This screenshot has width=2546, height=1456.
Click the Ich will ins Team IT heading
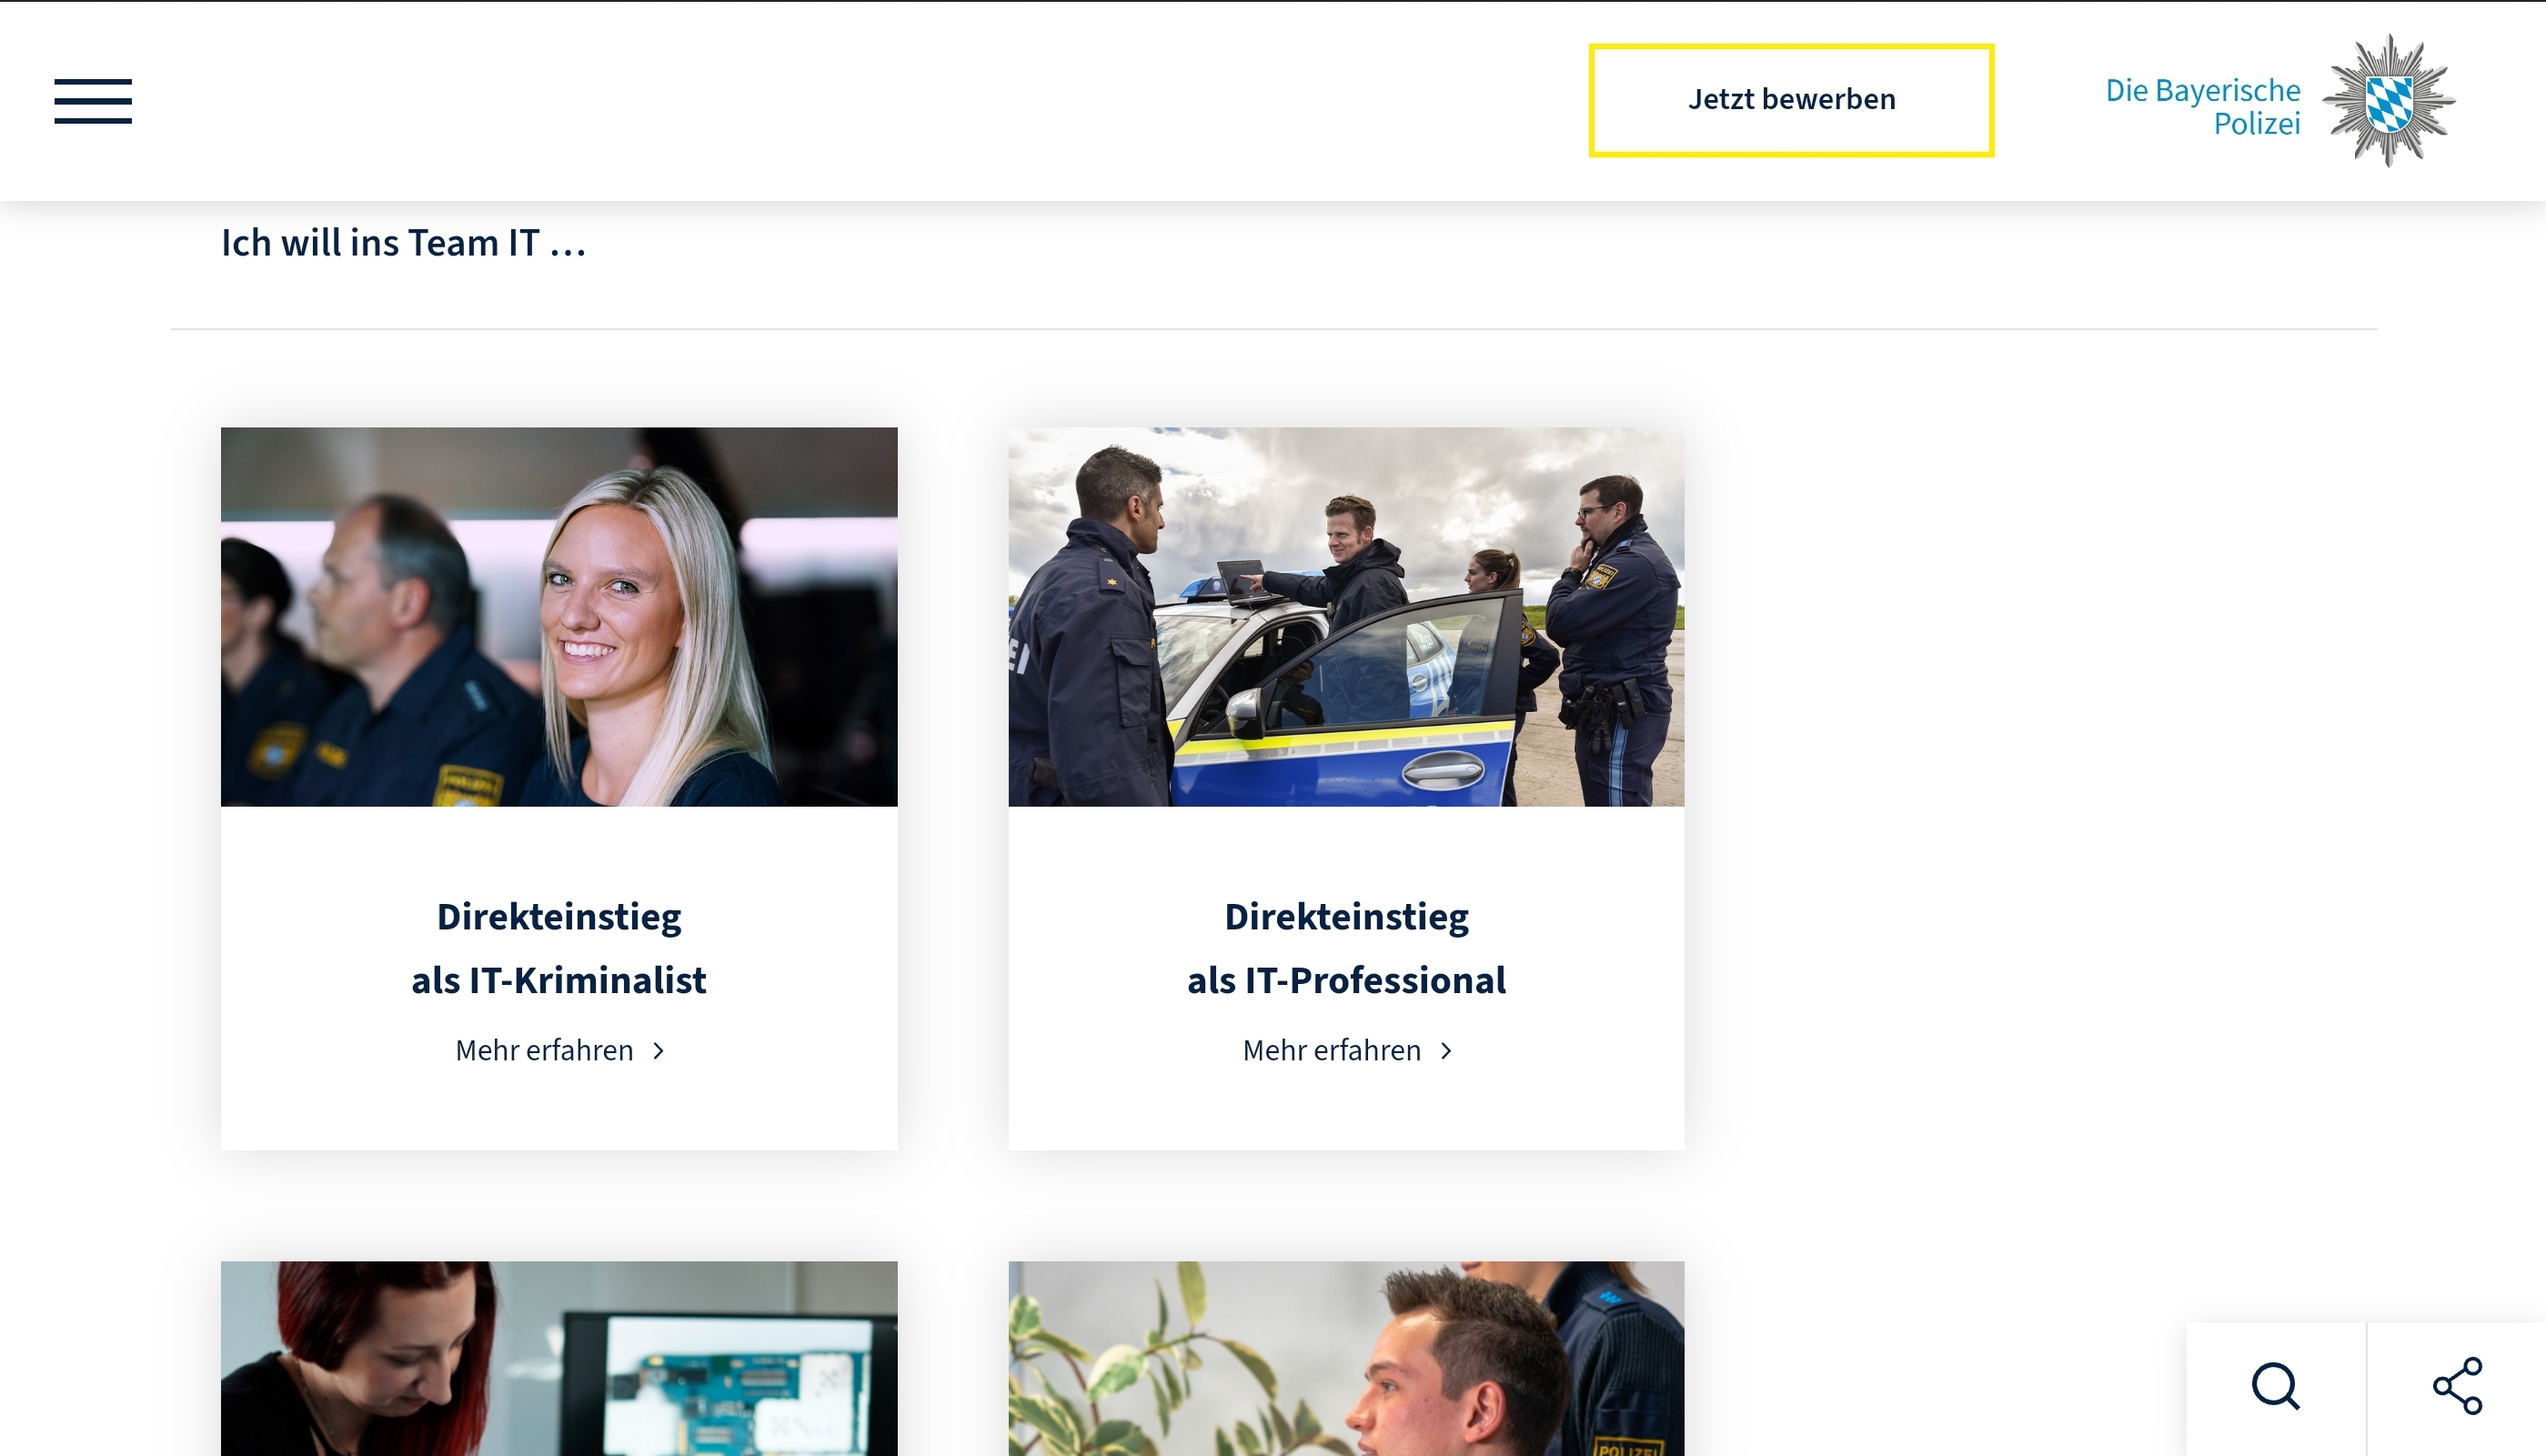(x=403, y=243)
